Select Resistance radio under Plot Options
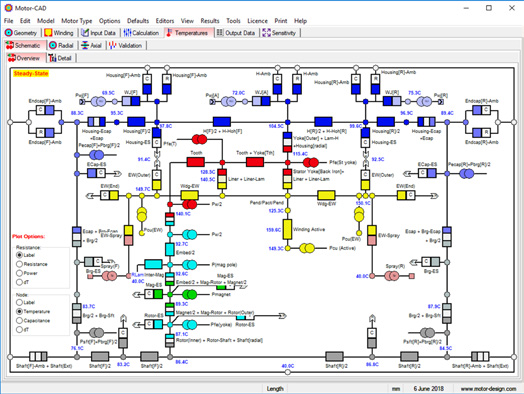The image size is (524, 394). tap(19, 264)
